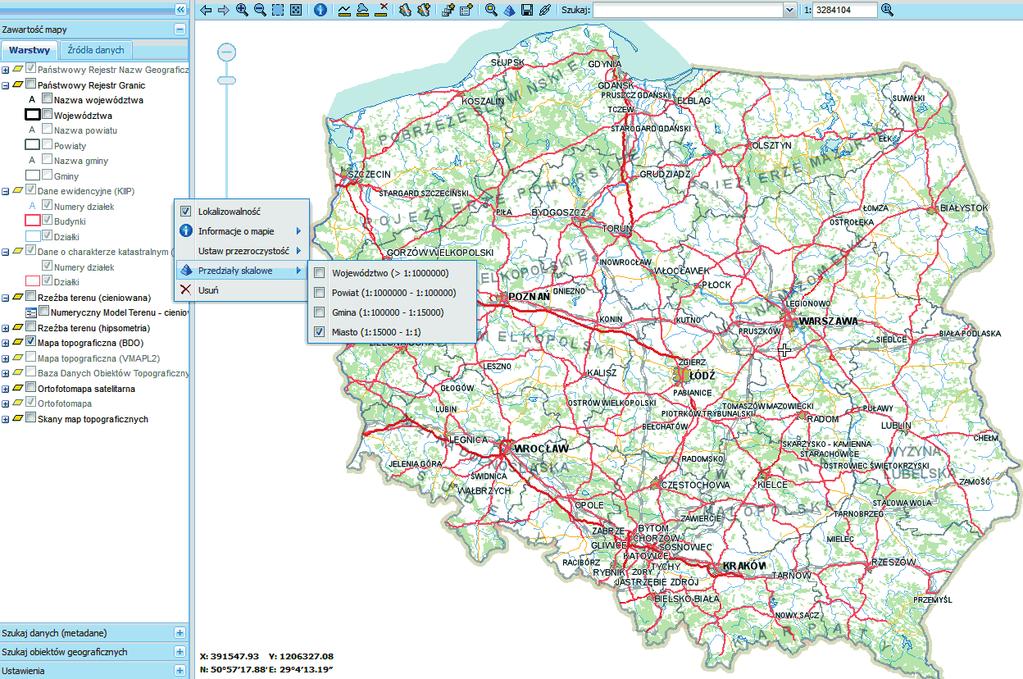This screenshot has height=679, width=1023.
Task: Click Budynki red outline legend swatch
Action: point(32,221)
